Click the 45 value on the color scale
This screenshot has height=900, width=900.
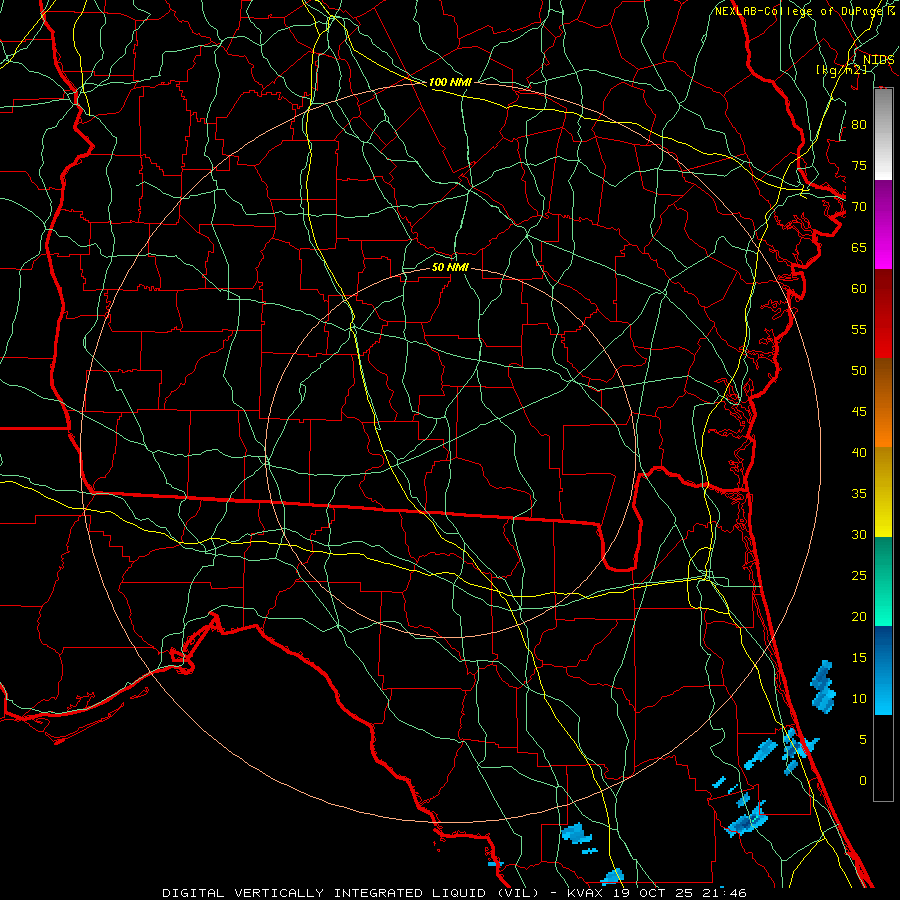[859, 412]
